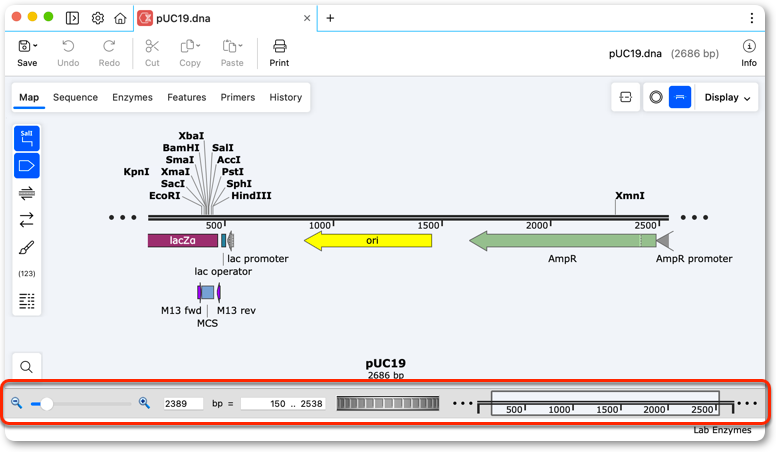The height and width of the screenshot is (452, 776).
Task: Click the EcoRI enzyme label
Action: 165,196
